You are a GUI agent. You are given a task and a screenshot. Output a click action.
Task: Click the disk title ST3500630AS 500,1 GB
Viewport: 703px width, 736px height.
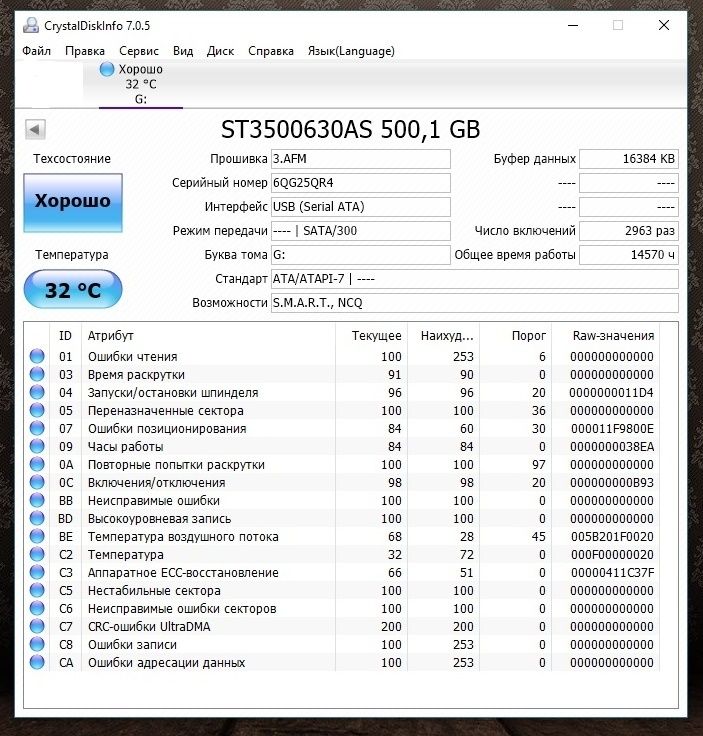351,130
